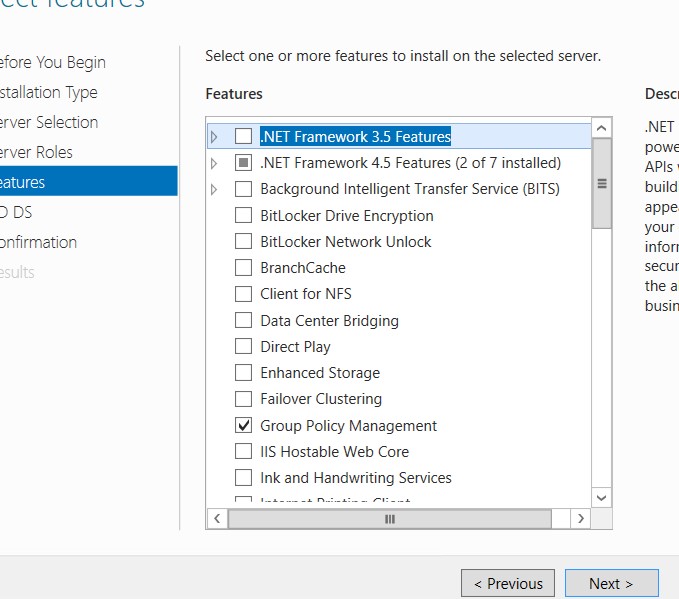Check the Enhanced Storage checkbox

point(243,372)
